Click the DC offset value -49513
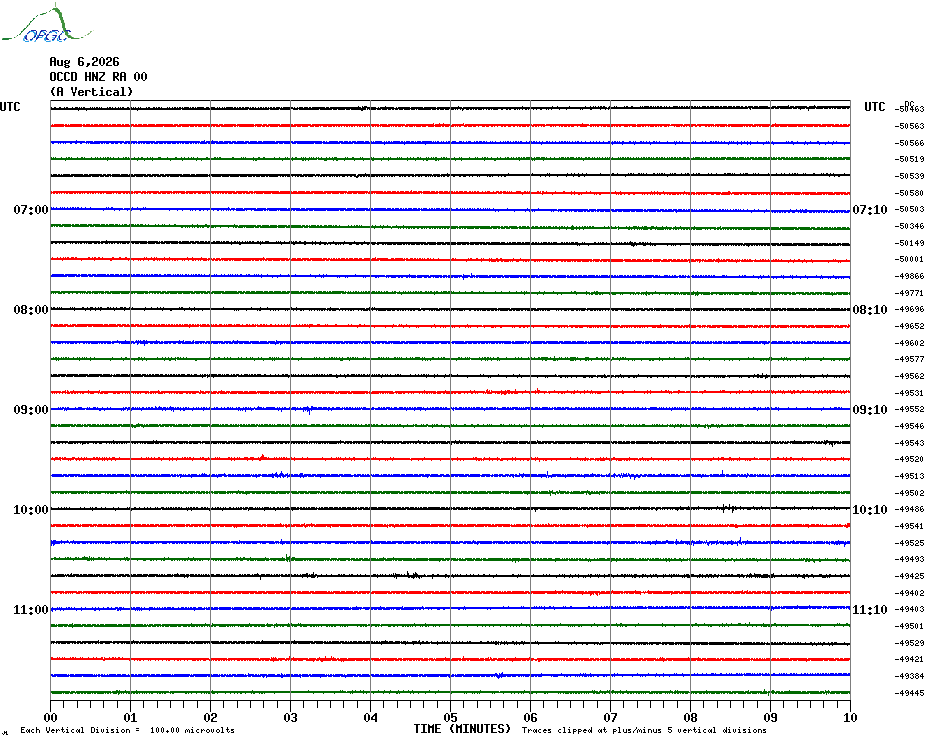Screen dimensions: 930x744 click(909, 476)
